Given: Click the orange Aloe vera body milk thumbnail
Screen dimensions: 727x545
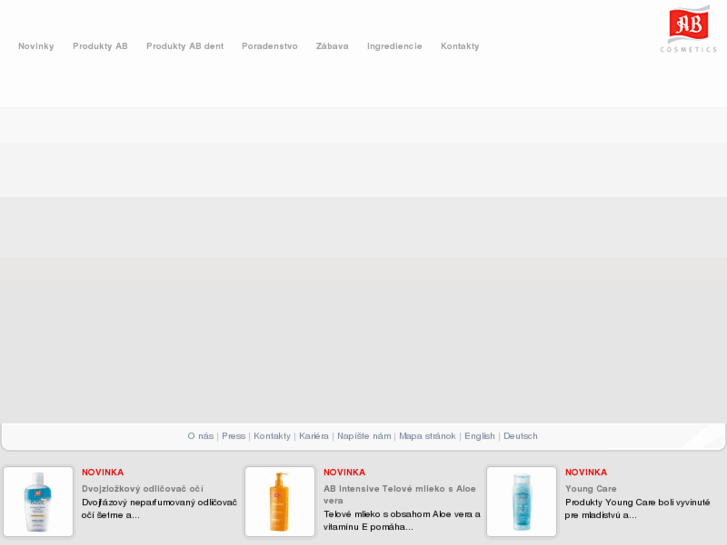Looking at the screenshot, I should pyautogui.click(x=280, y=502).
